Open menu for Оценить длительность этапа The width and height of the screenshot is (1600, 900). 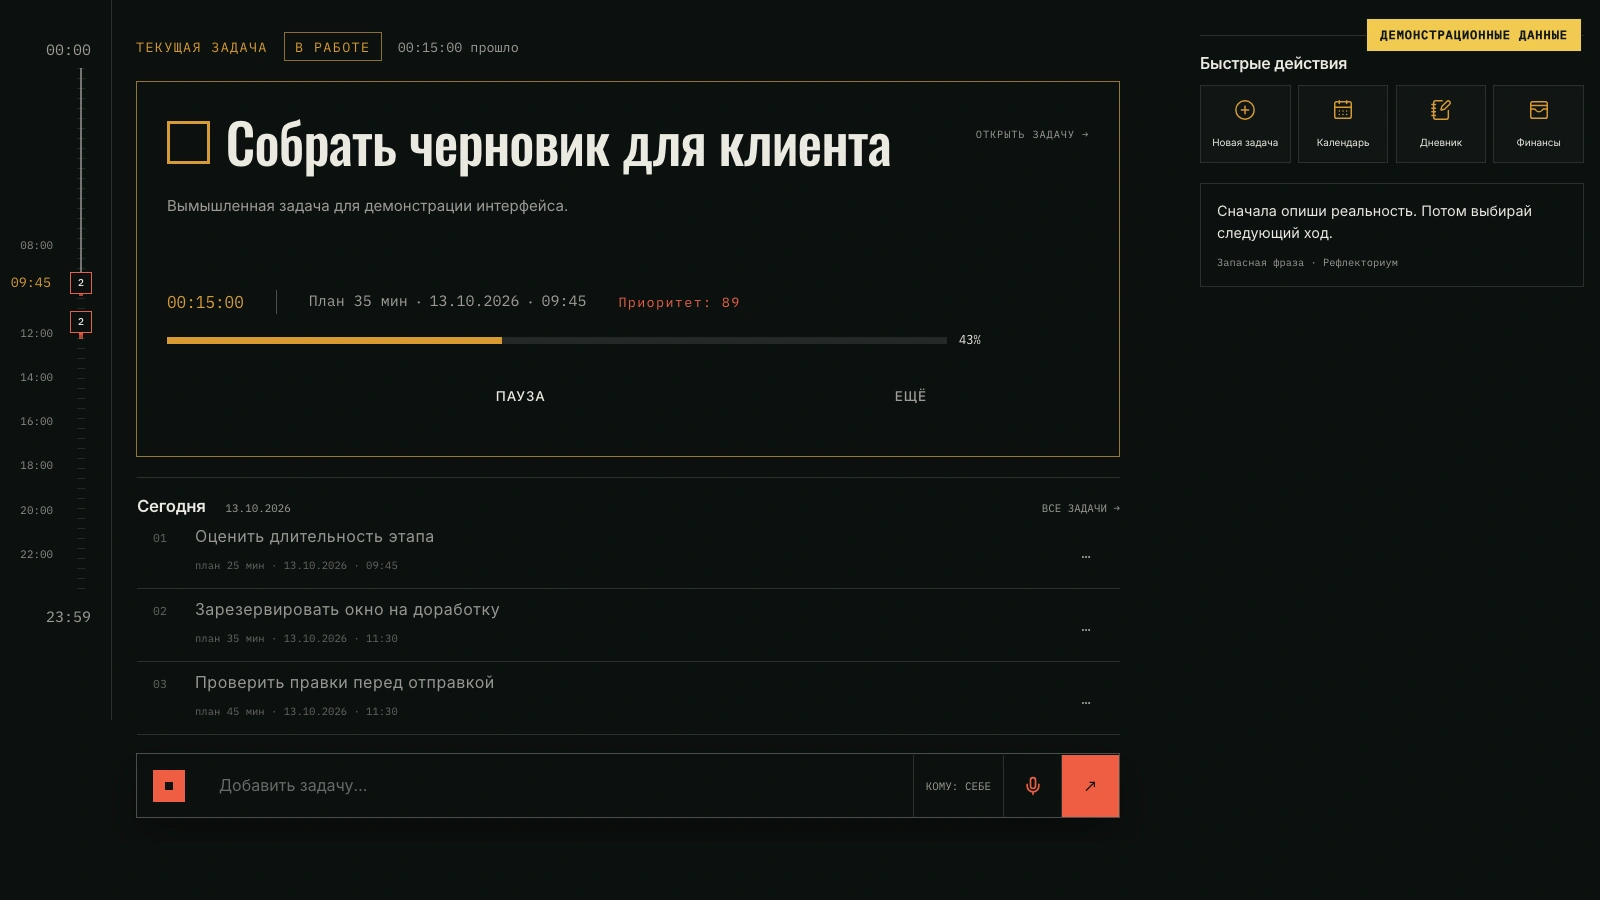[1086, 556]
